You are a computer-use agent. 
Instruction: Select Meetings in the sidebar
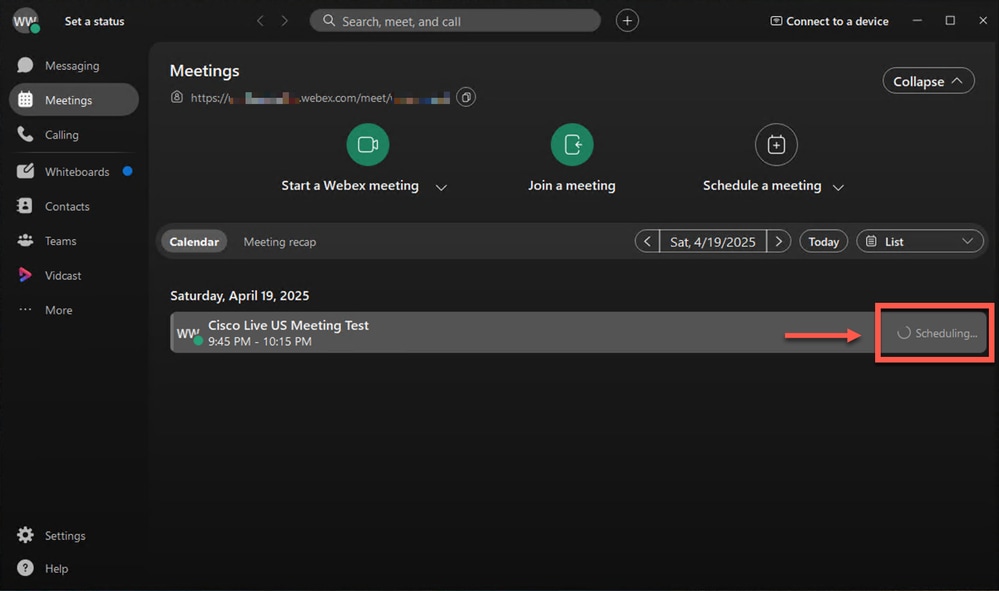pyautogui.click(x=73, y=100)
